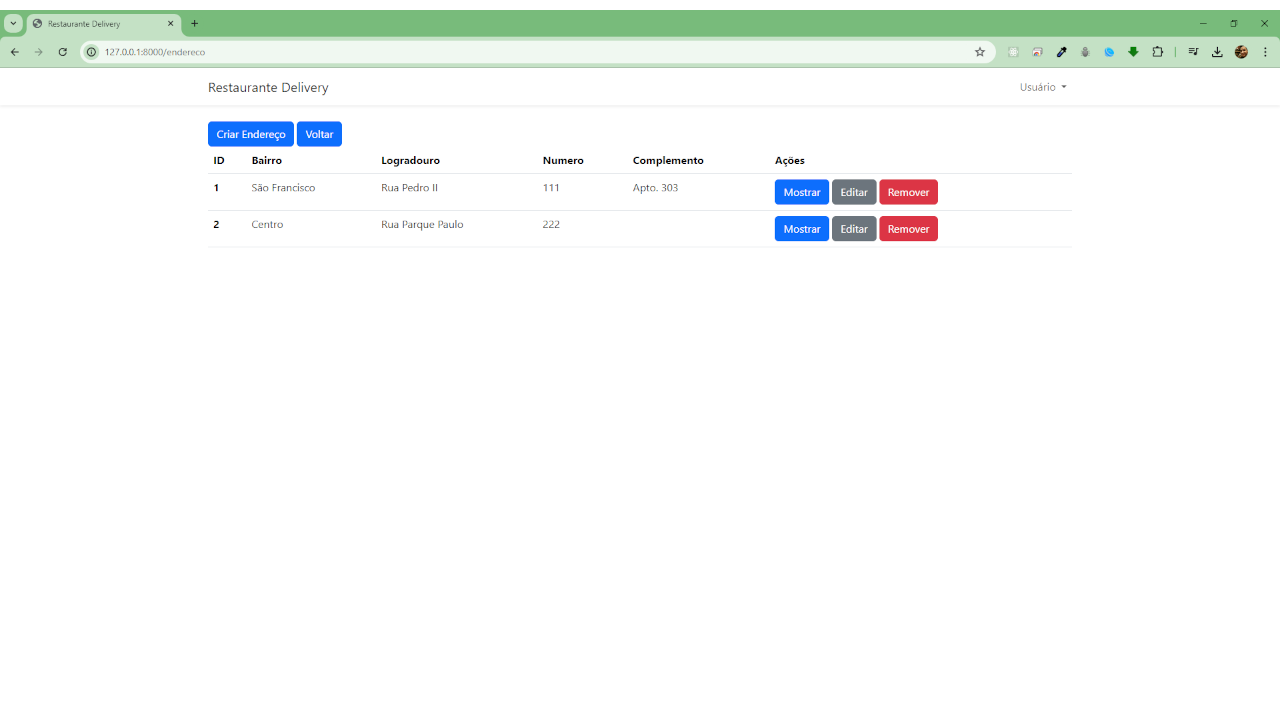
Task: Click the eyedropper color picker extension
Action: [1061, 52]
